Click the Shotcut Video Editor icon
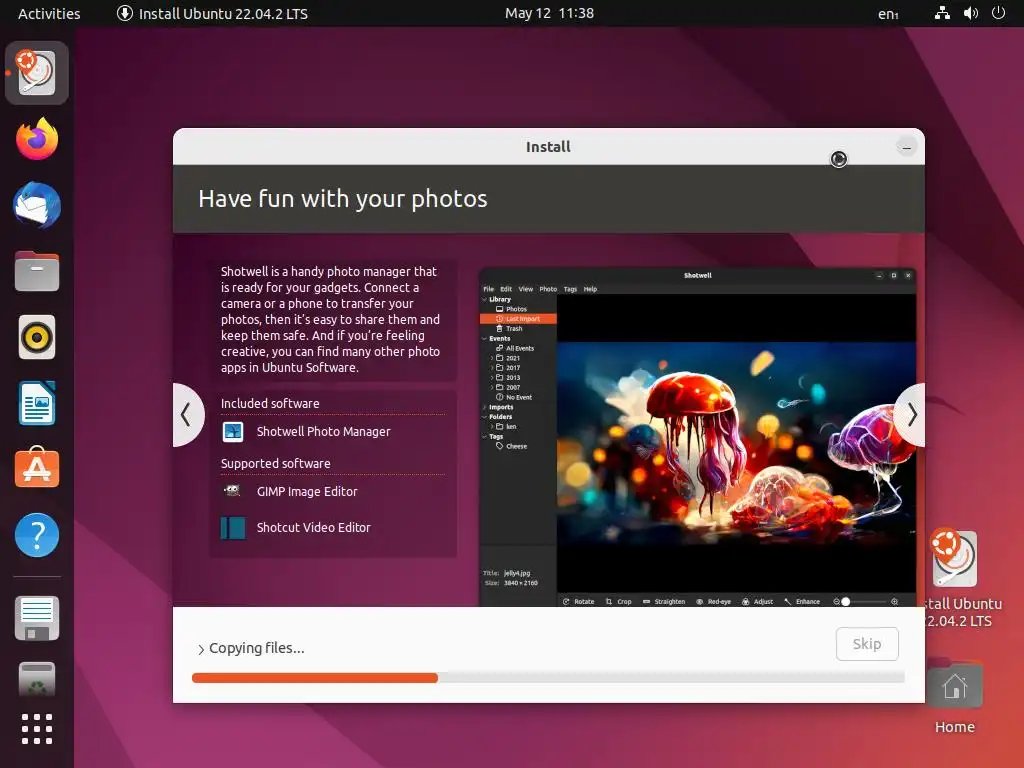This screenshot has height=768, width=1024. (233, 528)
